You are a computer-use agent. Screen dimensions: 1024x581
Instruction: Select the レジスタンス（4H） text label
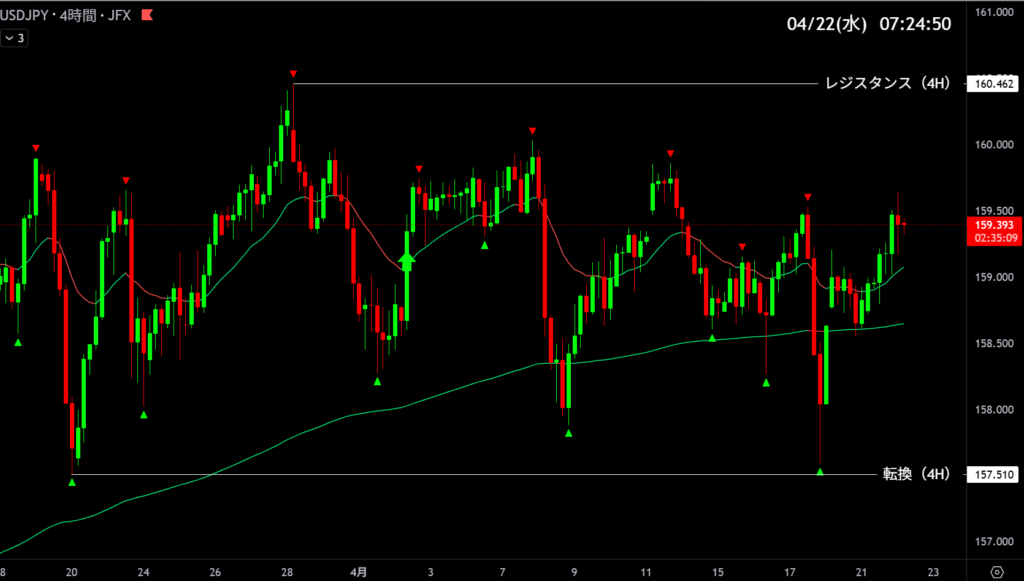884,84
